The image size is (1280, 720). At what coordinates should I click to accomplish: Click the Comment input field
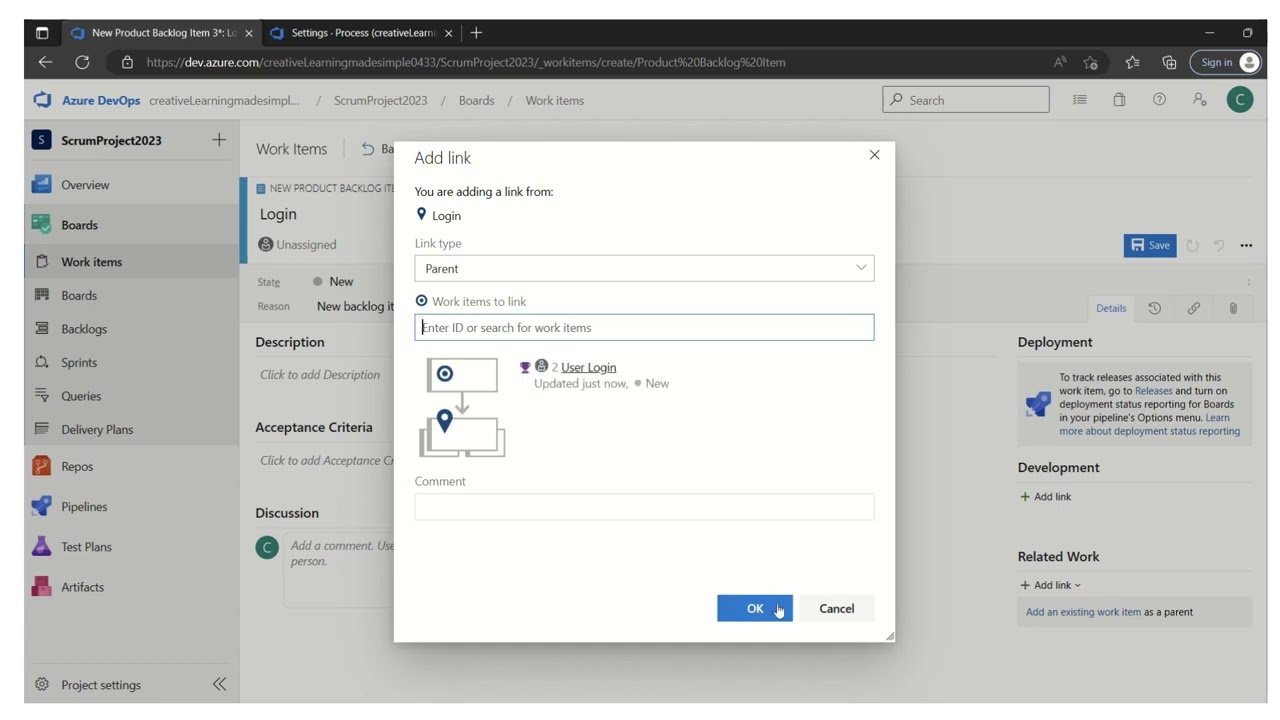click(x=644, y=506)
